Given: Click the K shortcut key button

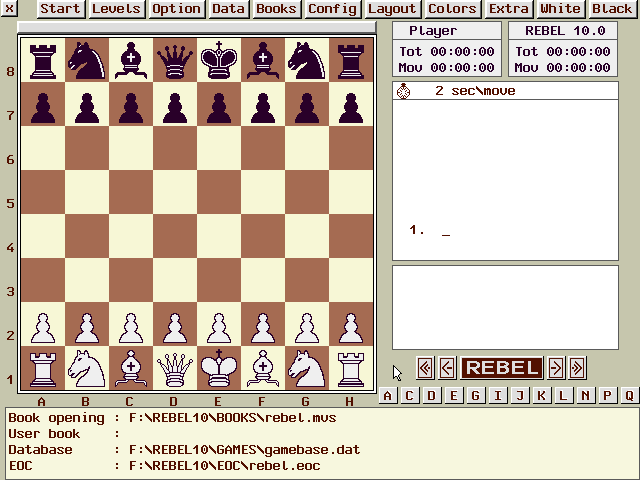Looking at the screenshot, I should click(542, 396).
